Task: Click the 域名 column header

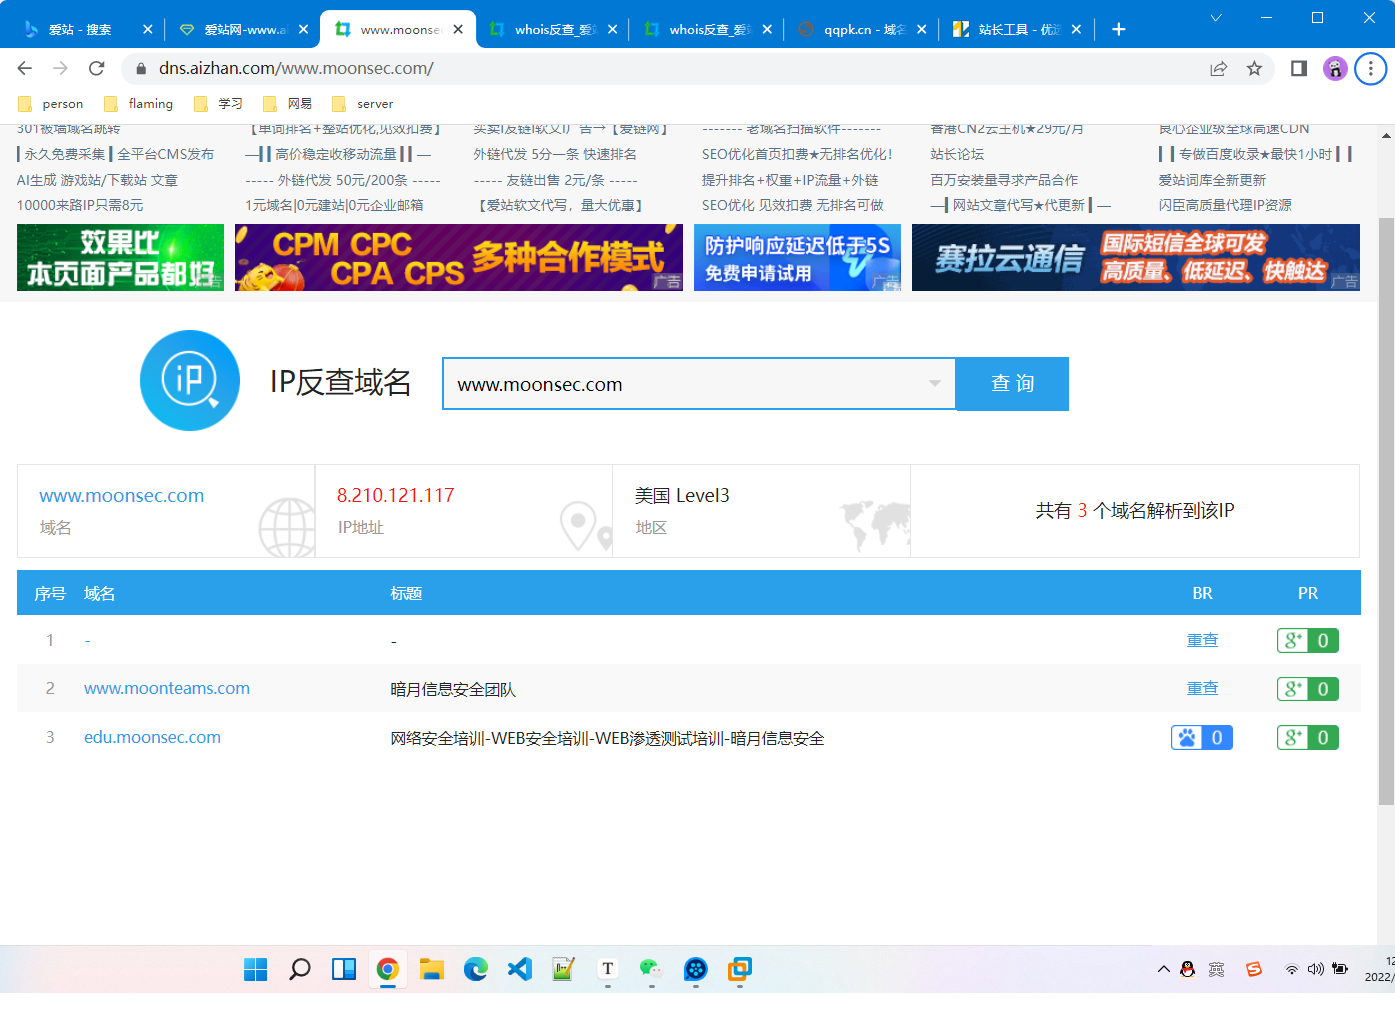Action: (x=99, y=593)
